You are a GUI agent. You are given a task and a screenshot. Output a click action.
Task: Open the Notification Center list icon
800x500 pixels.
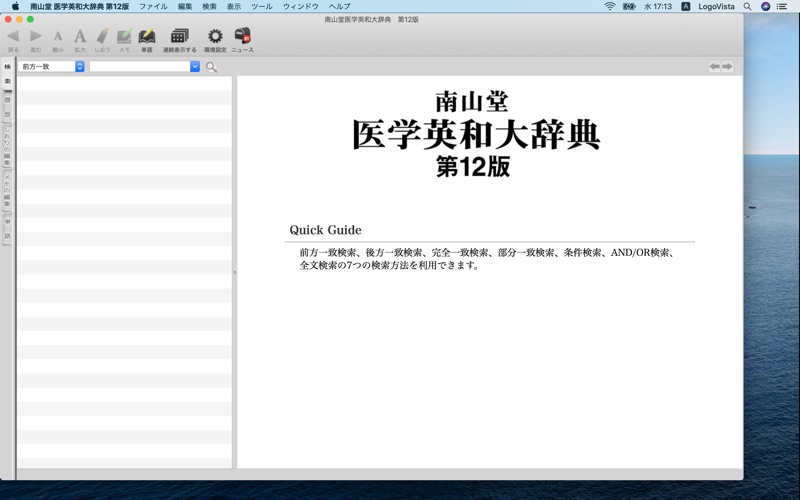tap(782, 7)
